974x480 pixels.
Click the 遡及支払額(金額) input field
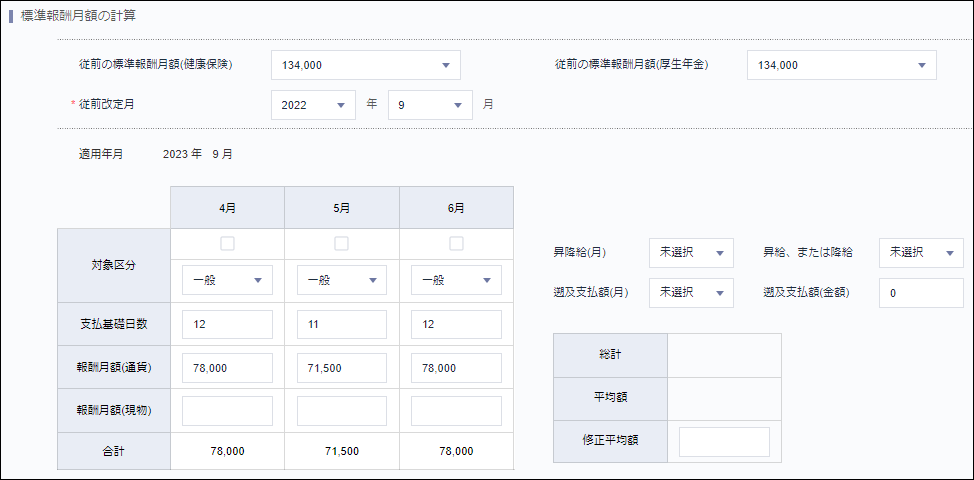(920, 293)
